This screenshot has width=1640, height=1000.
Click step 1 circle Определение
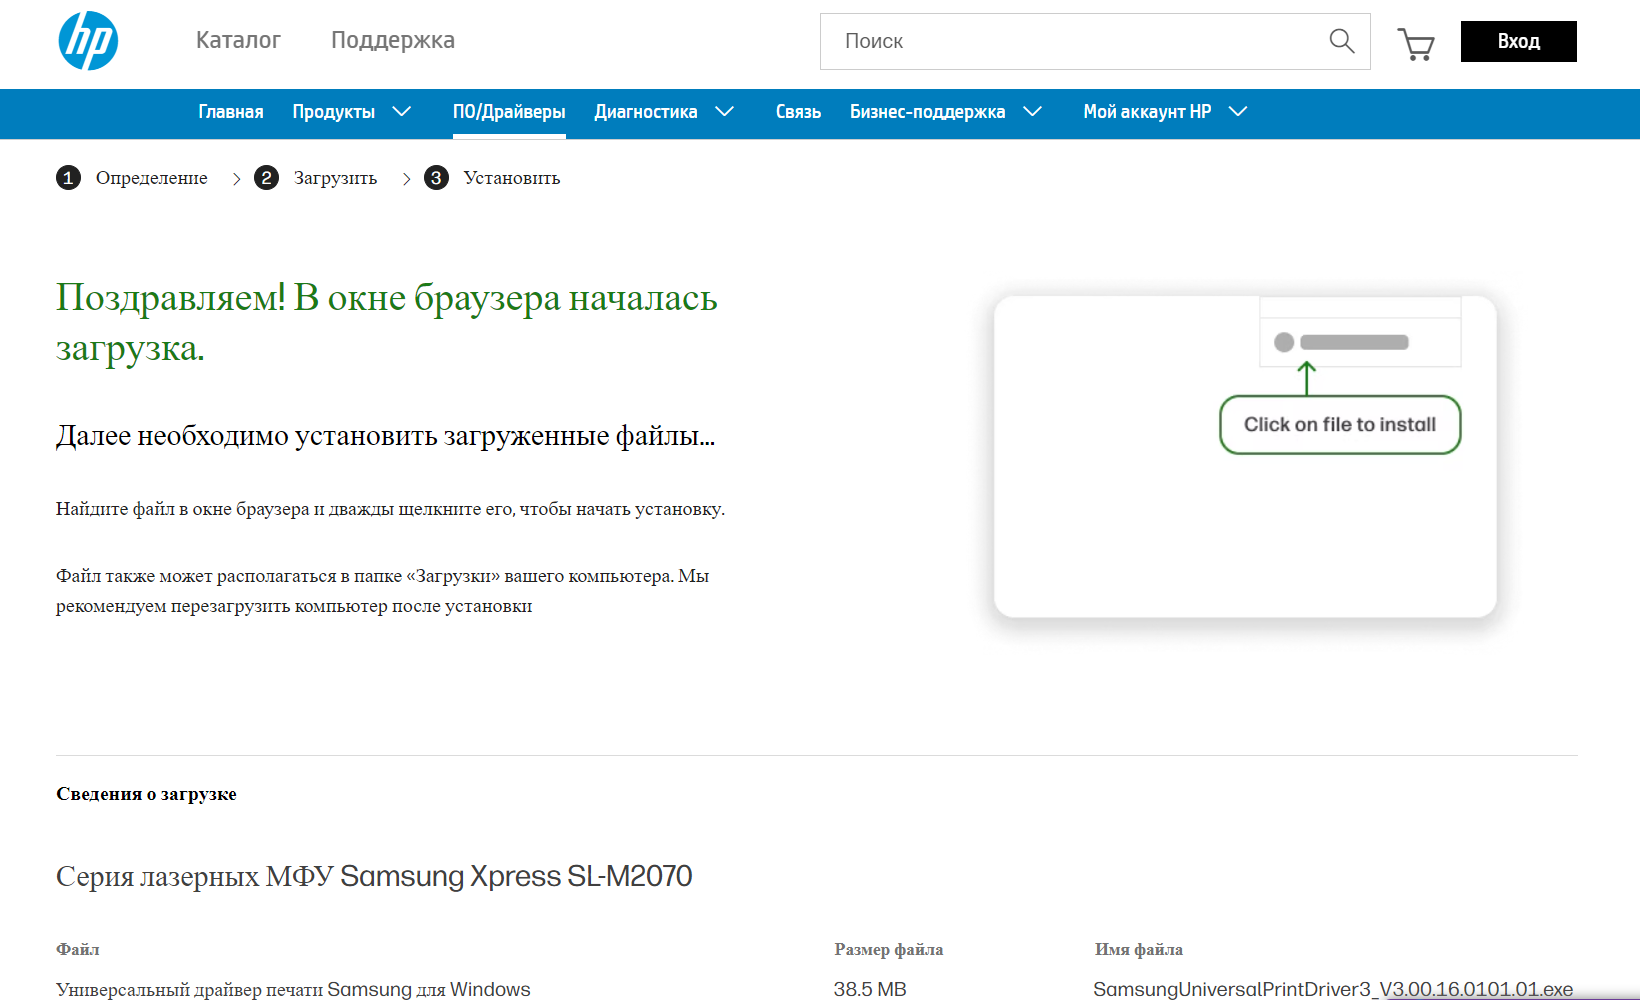coord(68,178)
